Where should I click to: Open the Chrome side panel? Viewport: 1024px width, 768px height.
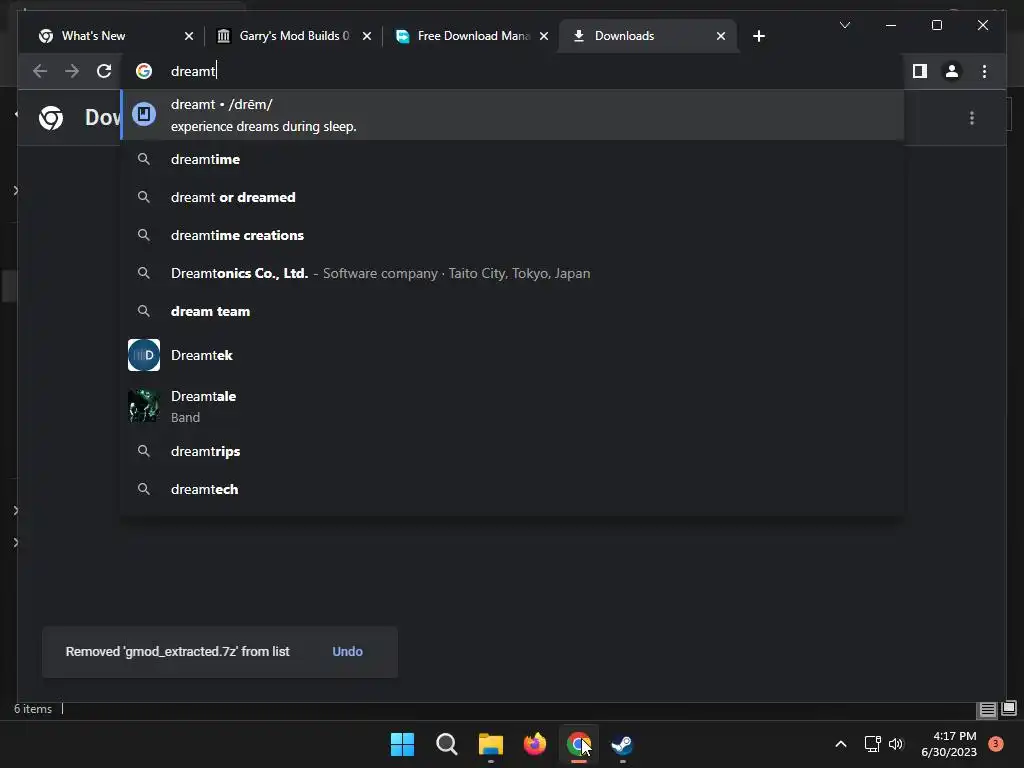pyautogui.click(x=920, y=71)
